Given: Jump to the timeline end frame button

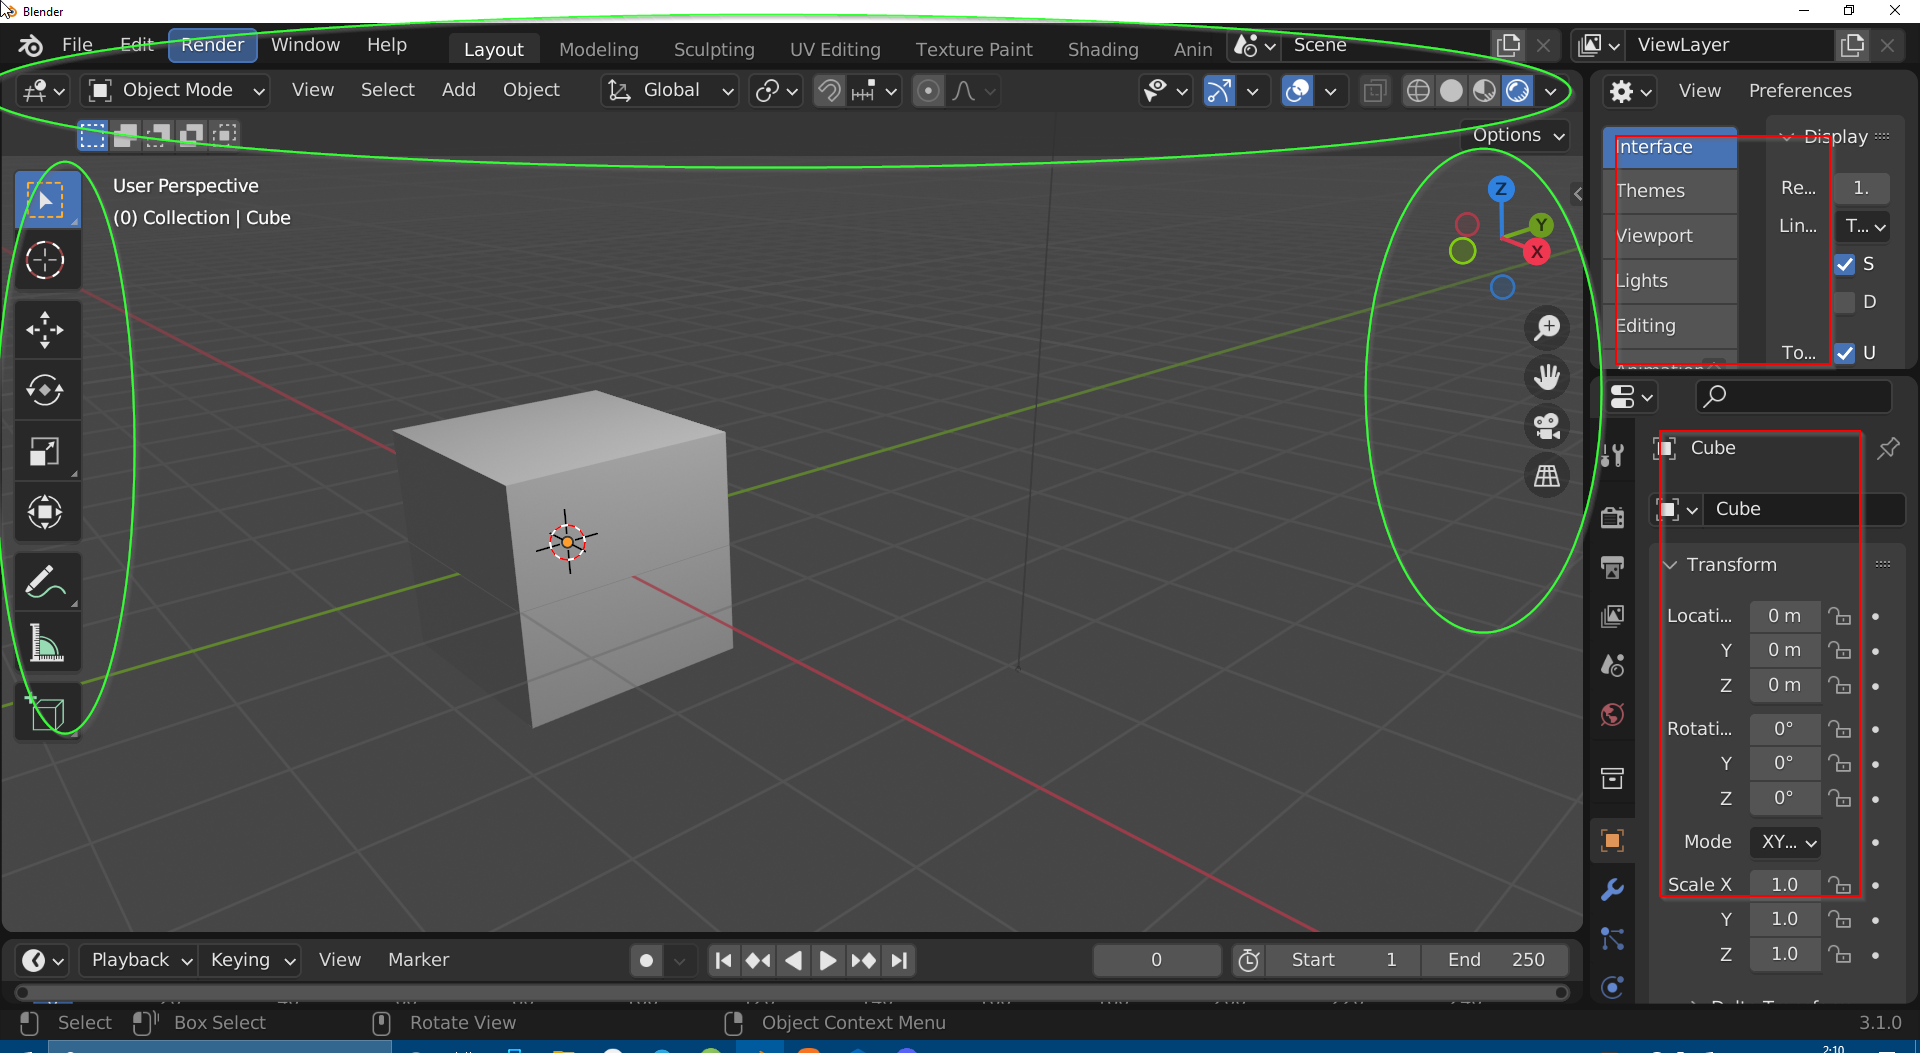Looking at the screenshot, I should [899, 961].
